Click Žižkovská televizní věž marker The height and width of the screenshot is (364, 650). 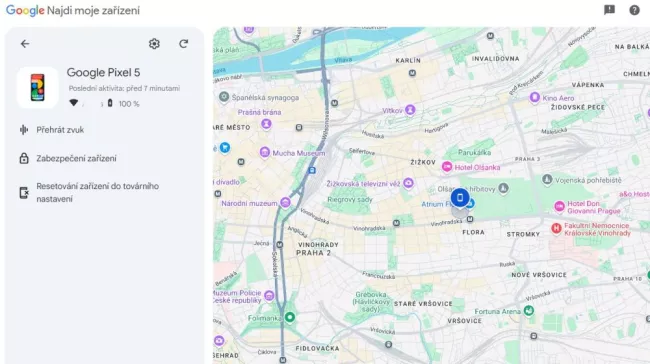[408, 183]
